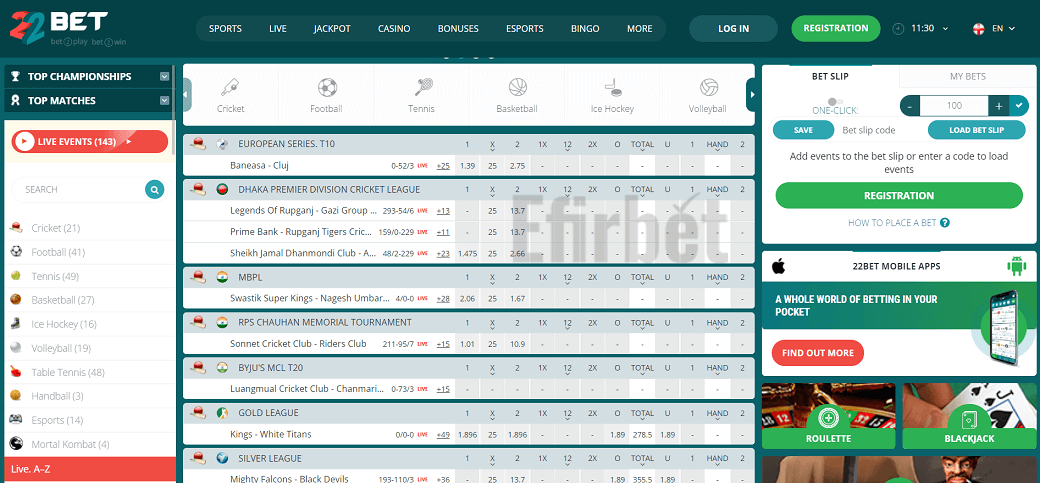The image size is (1040, 483).
Task: Toggle the One-Click betting switch
Action: tap(835, 102)
